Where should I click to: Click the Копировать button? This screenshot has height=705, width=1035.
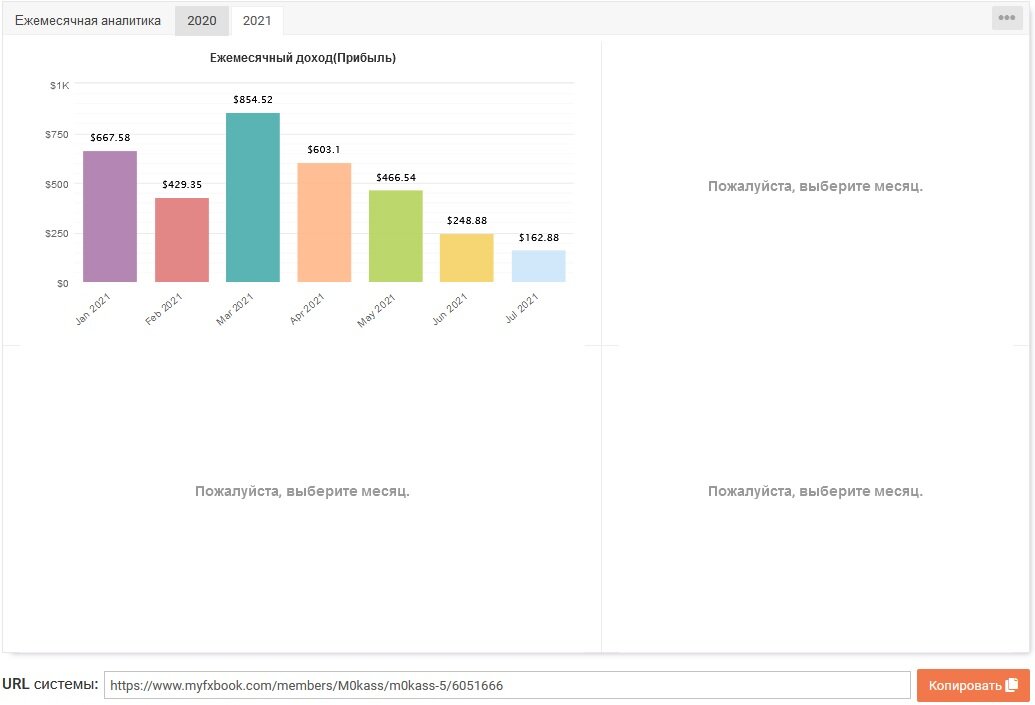pos(973,685)
